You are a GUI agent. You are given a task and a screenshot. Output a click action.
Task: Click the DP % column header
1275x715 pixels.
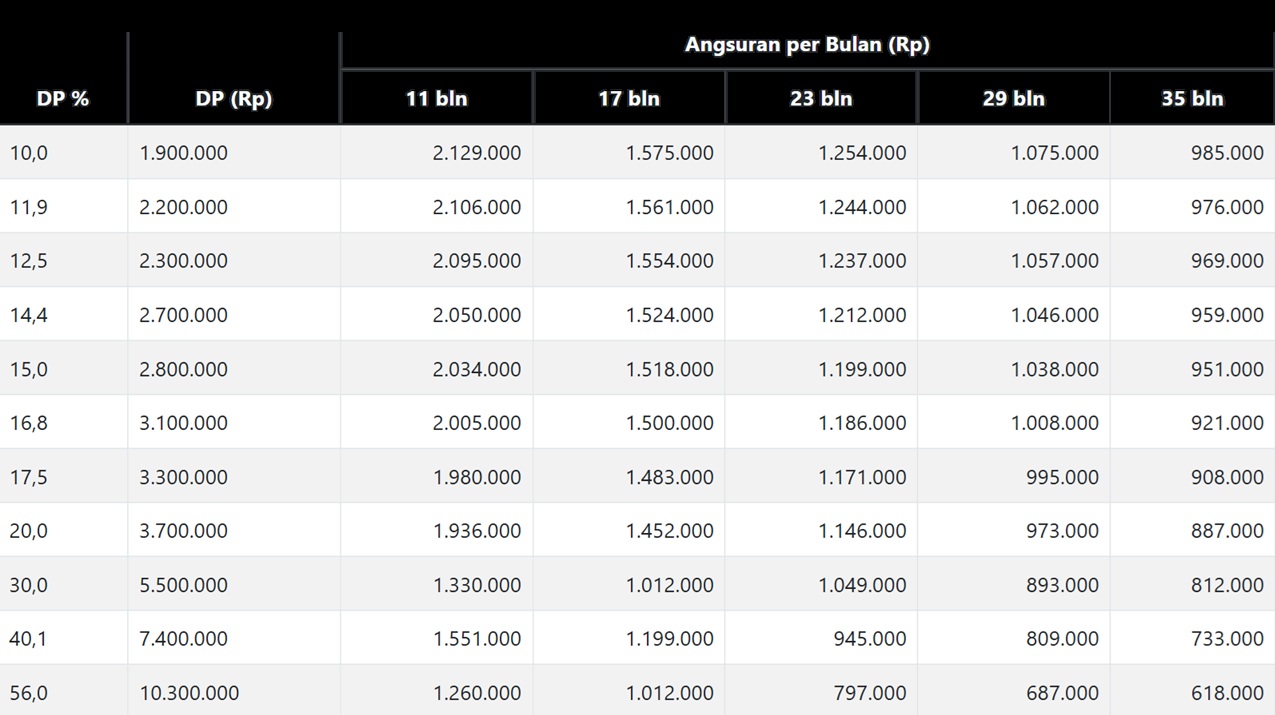point(63,98)
